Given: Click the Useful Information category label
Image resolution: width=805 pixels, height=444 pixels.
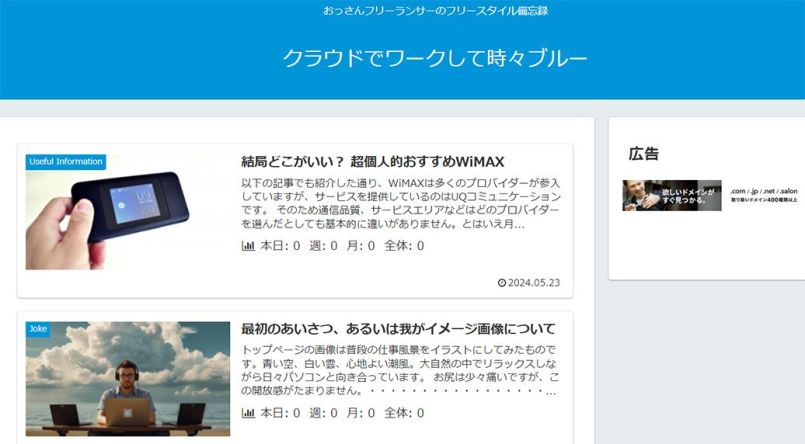Looking at the screenshot, I should pyautogui.click(x=66, y=162).
